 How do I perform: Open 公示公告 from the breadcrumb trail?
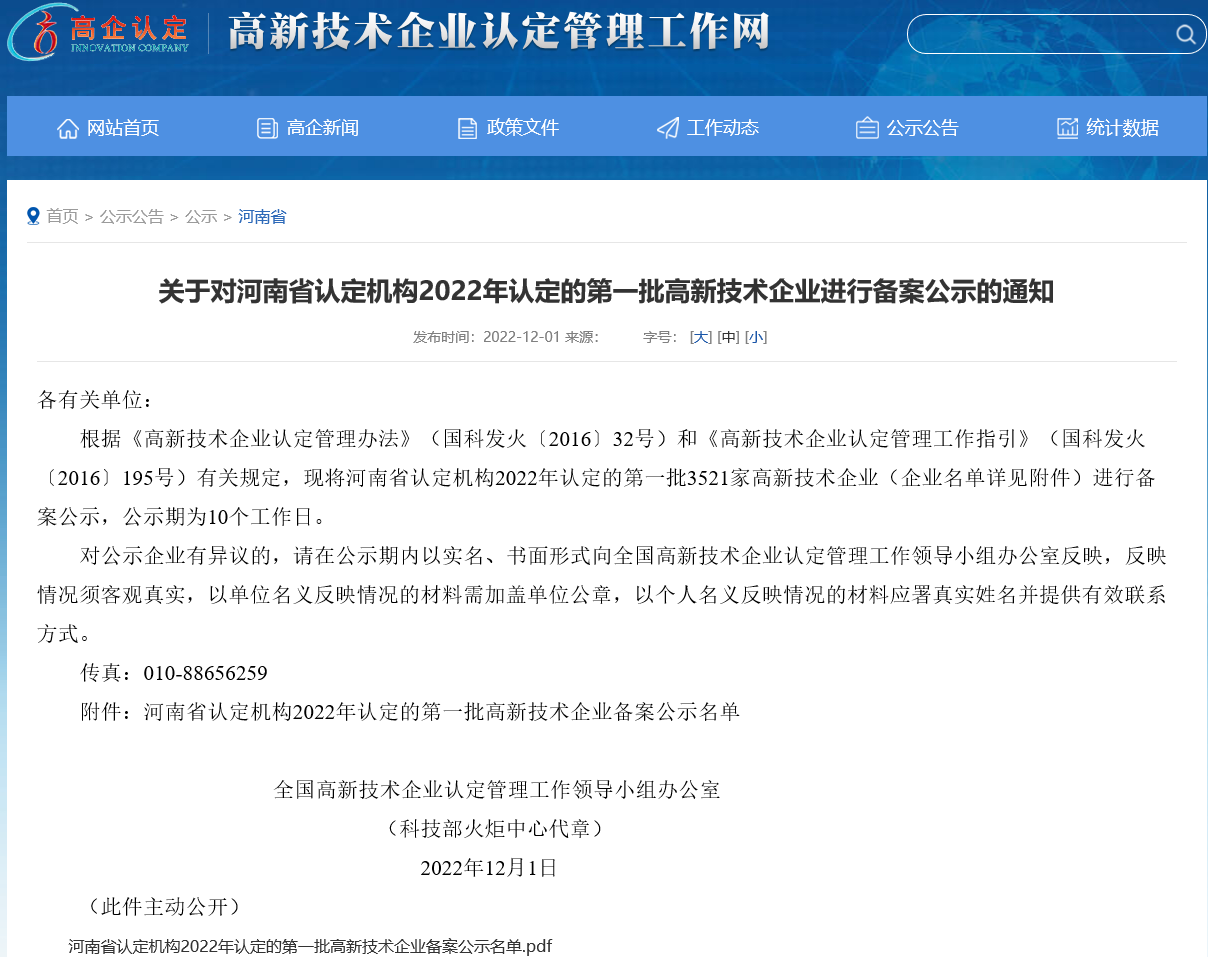click(x=131, y=216)
